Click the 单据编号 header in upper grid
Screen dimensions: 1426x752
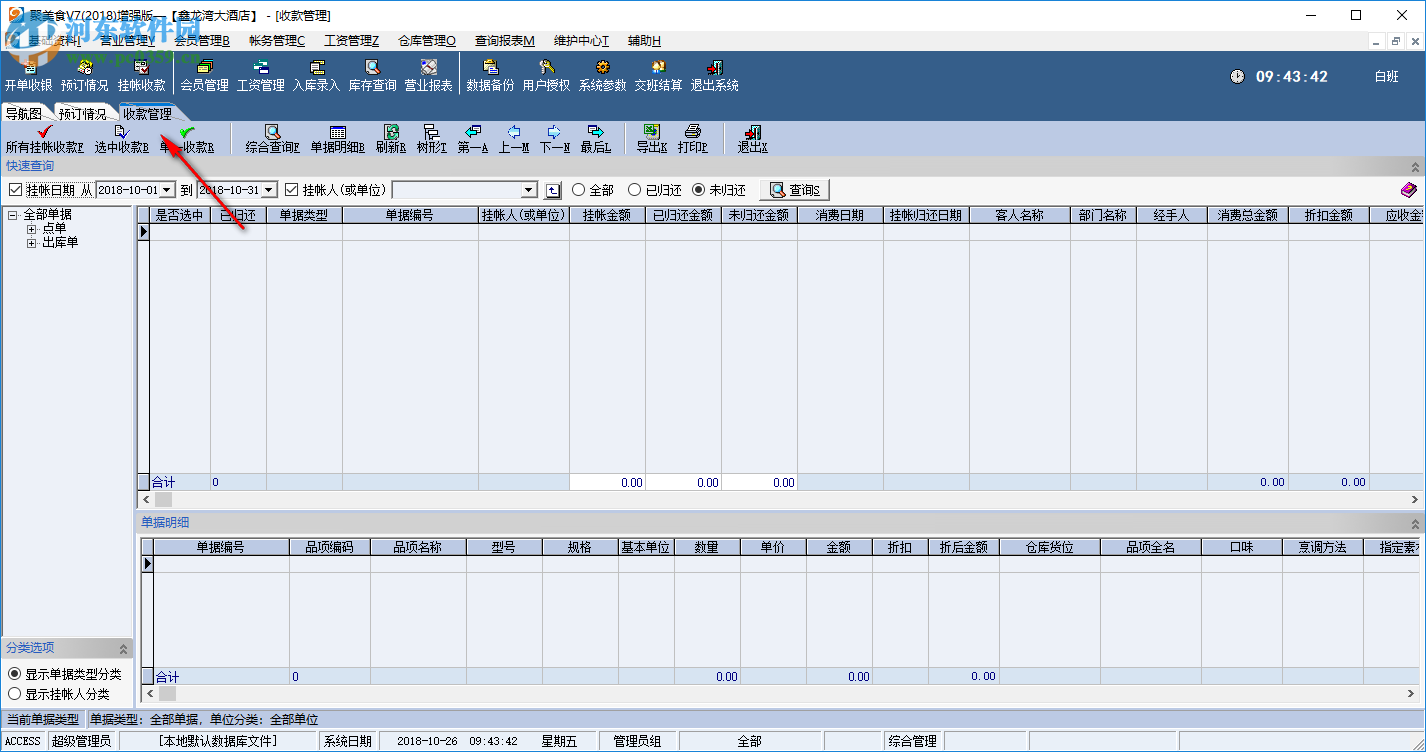click(x=410, y=215)
